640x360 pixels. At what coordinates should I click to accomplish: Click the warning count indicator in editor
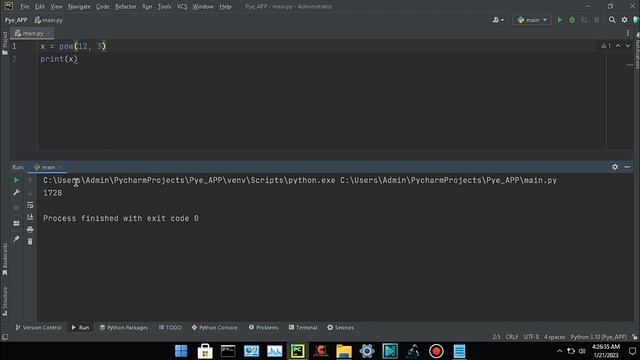click(606, 46)
